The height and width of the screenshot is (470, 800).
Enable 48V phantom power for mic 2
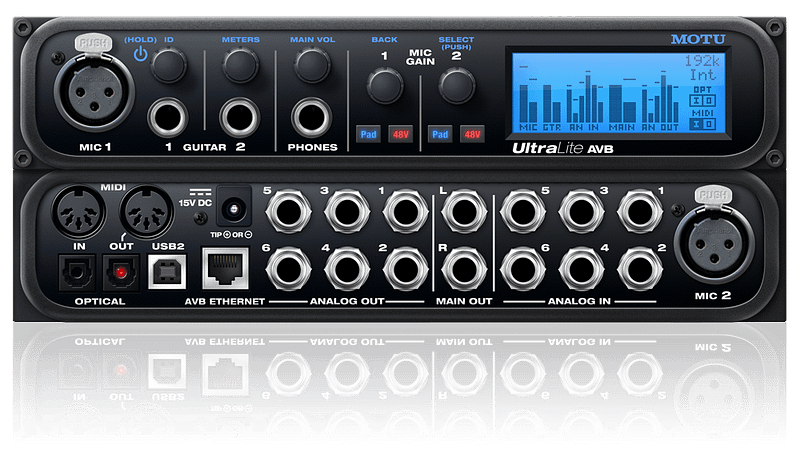[x=471, y=132]
